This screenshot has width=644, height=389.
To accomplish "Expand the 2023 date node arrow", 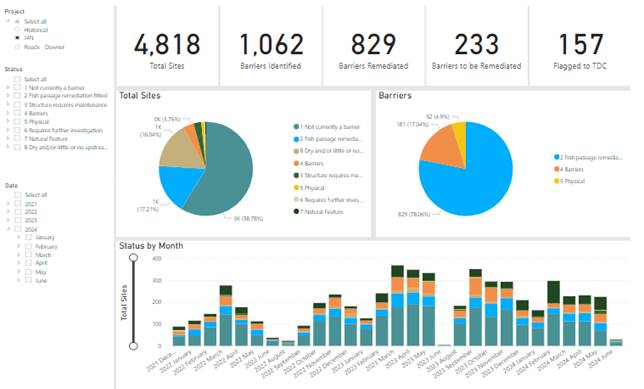I will (x=8, y=220).
